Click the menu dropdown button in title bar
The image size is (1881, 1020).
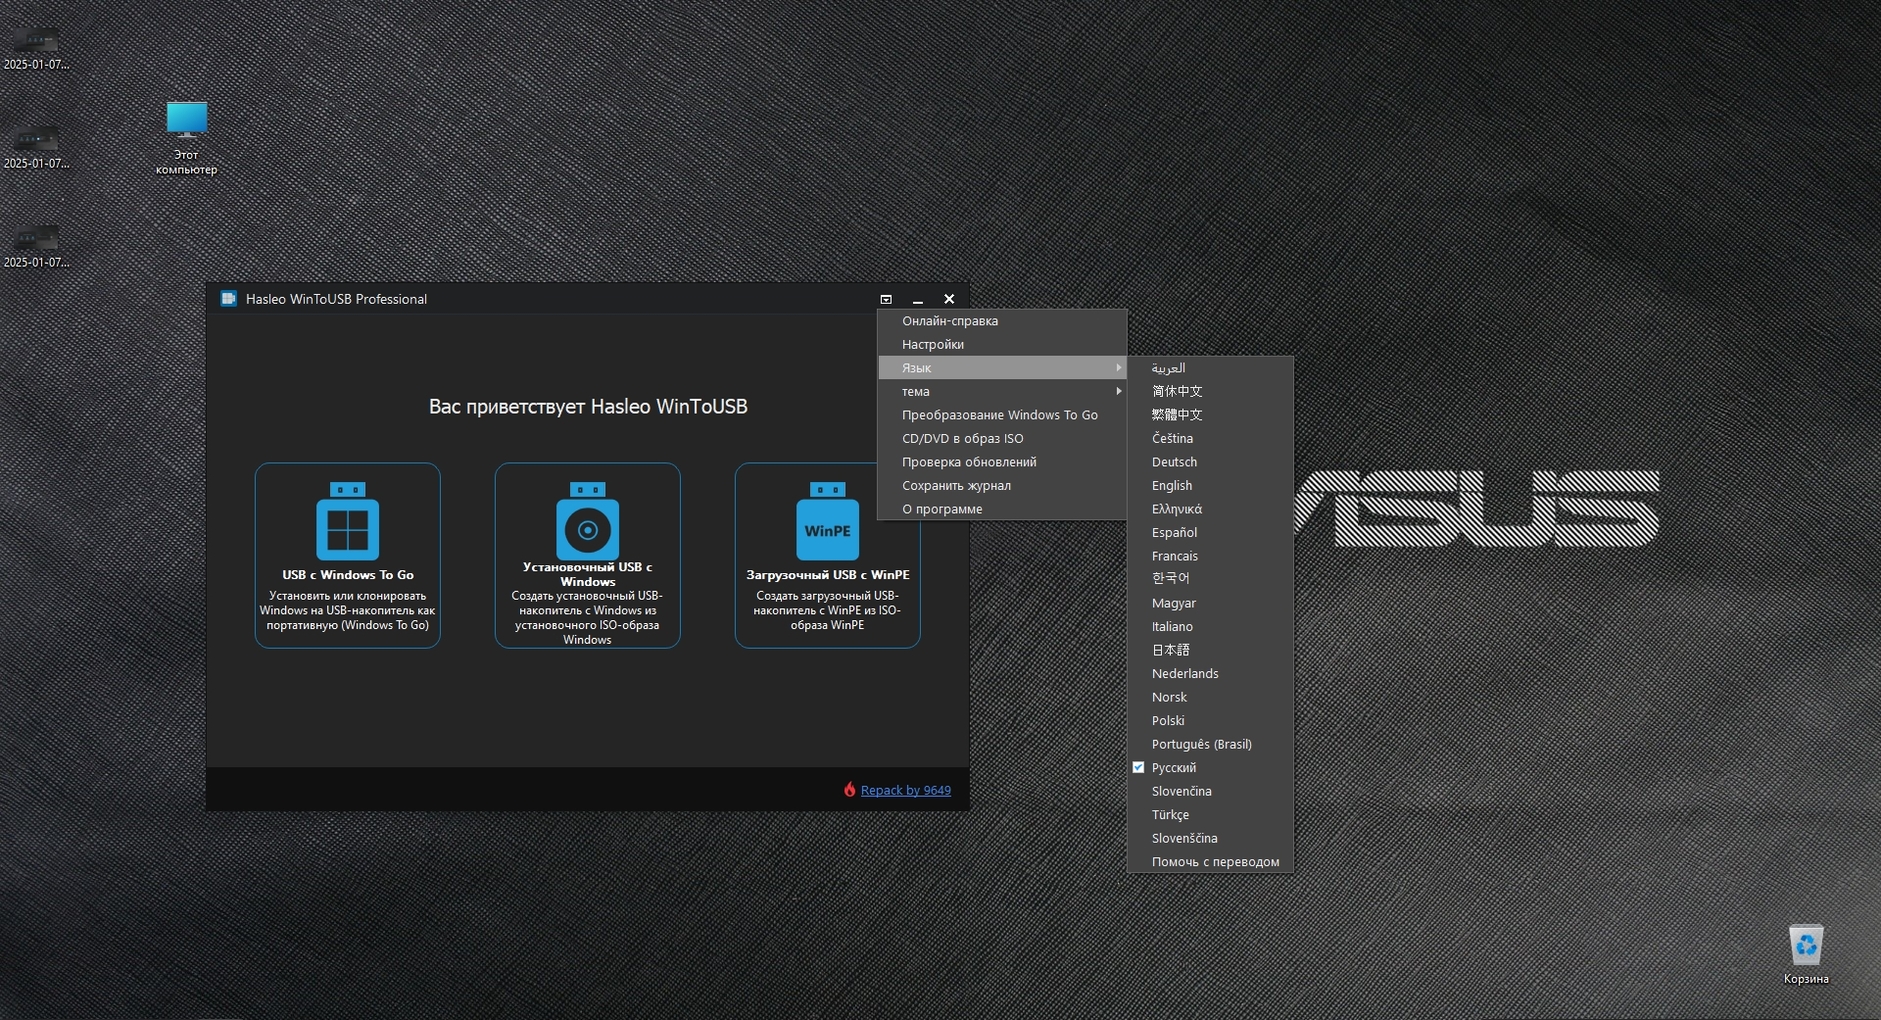point(886,299)
